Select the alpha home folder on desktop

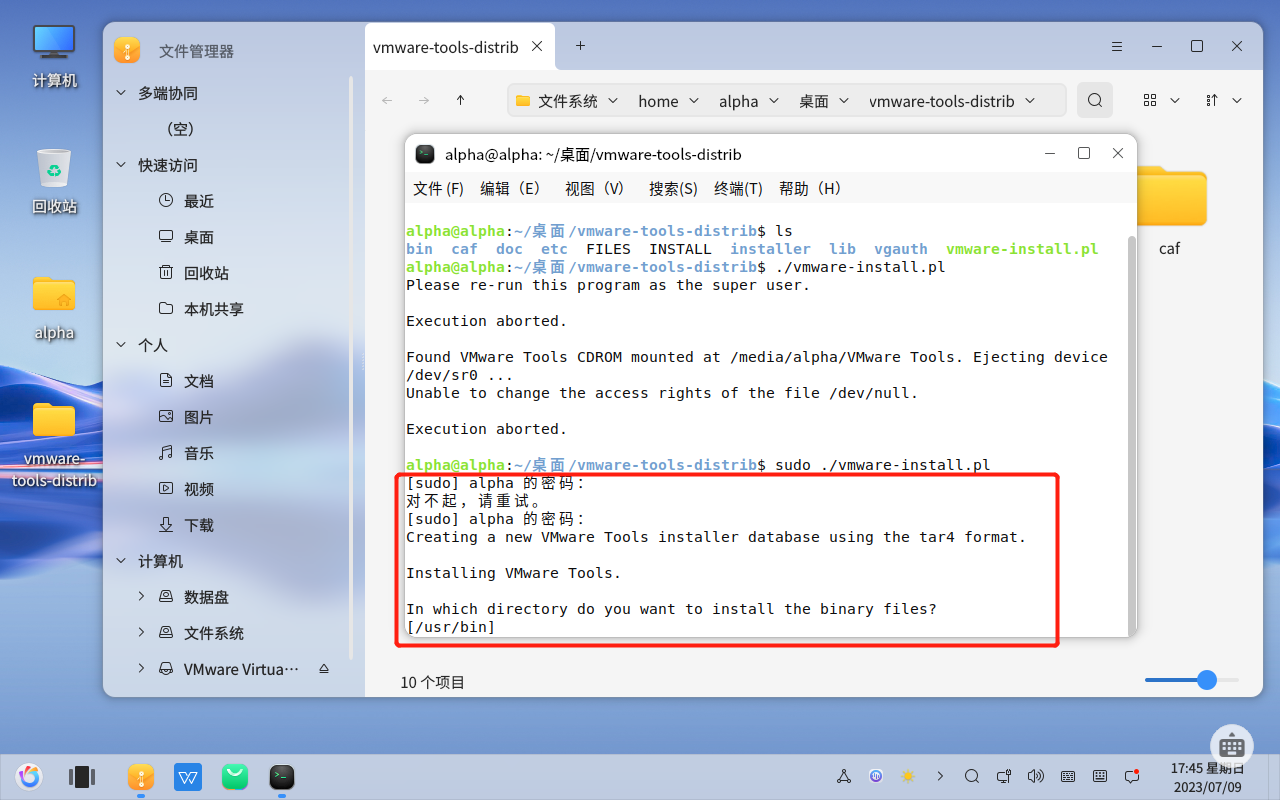(54, 307)
